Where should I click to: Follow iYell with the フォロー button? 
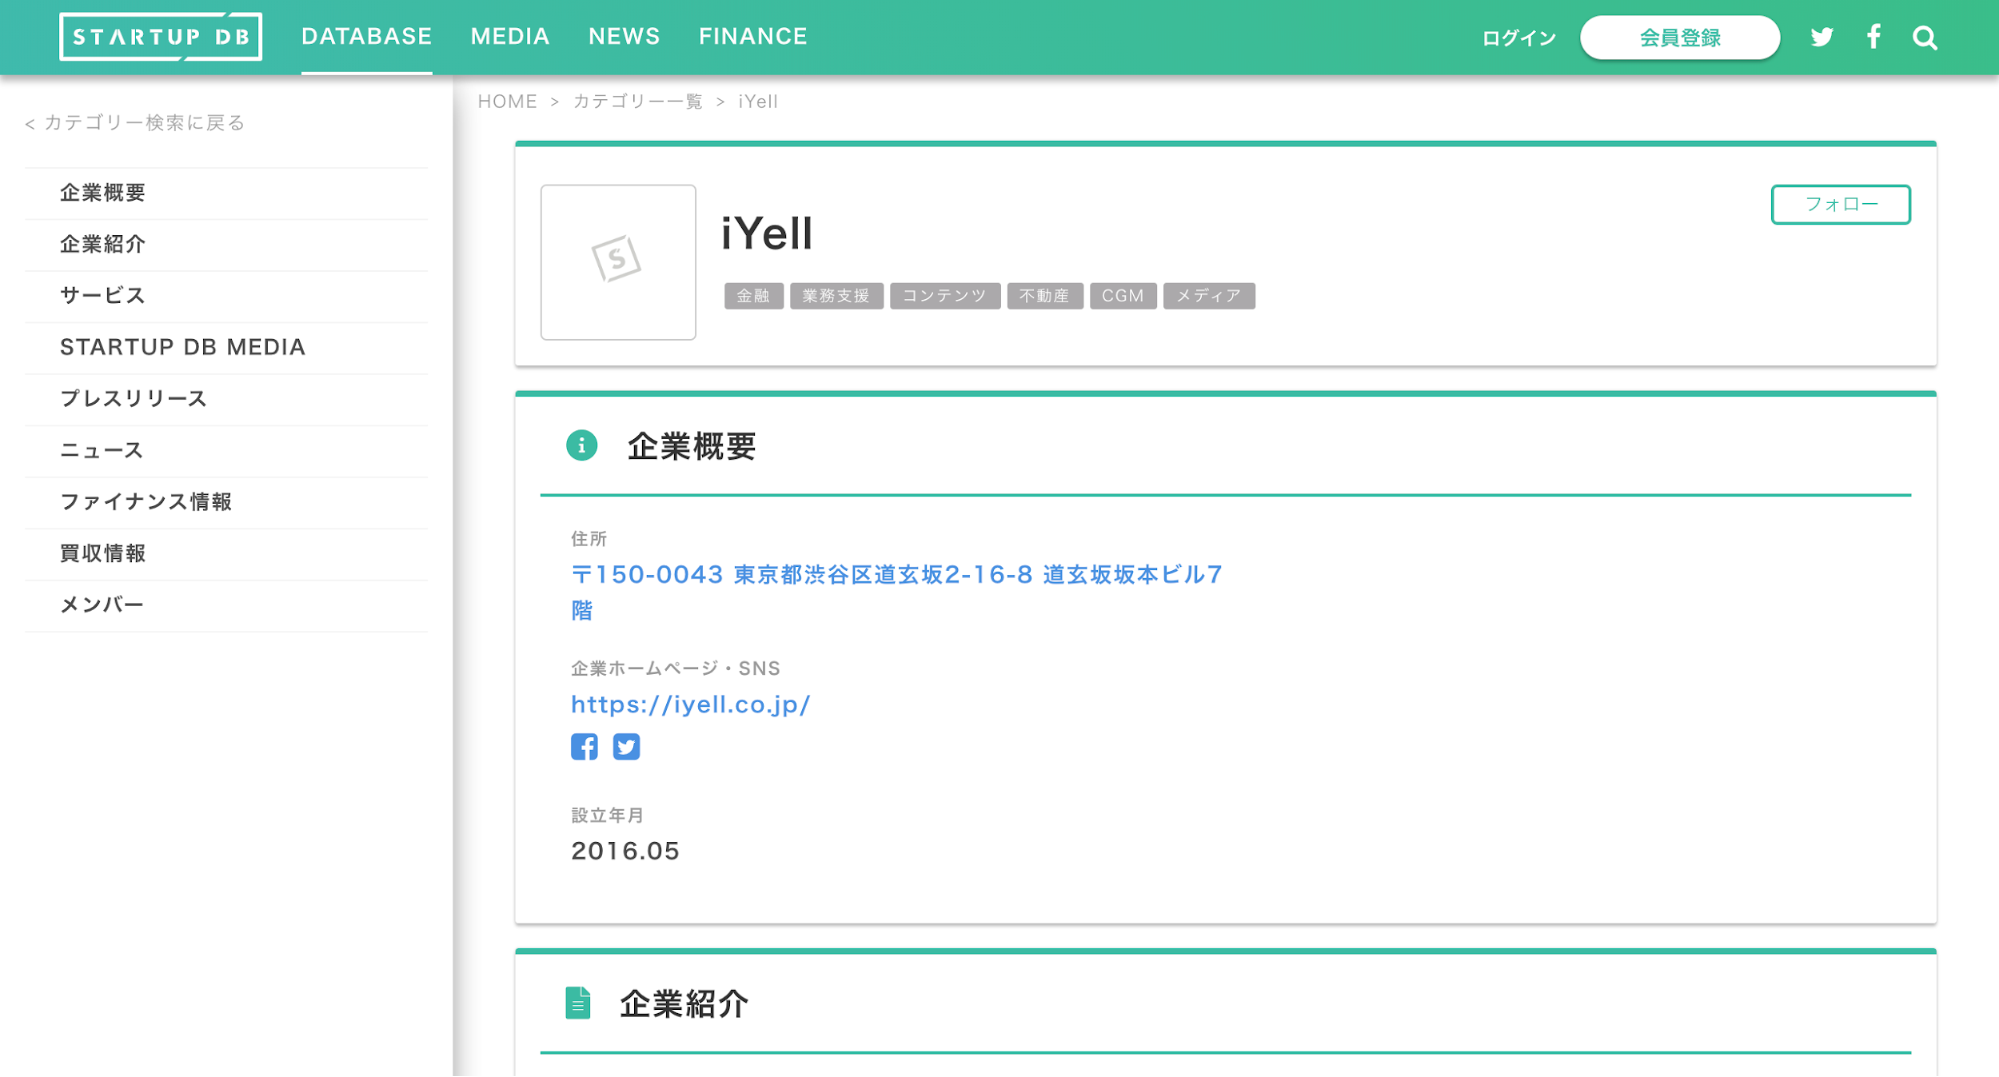pos(1841,204)
